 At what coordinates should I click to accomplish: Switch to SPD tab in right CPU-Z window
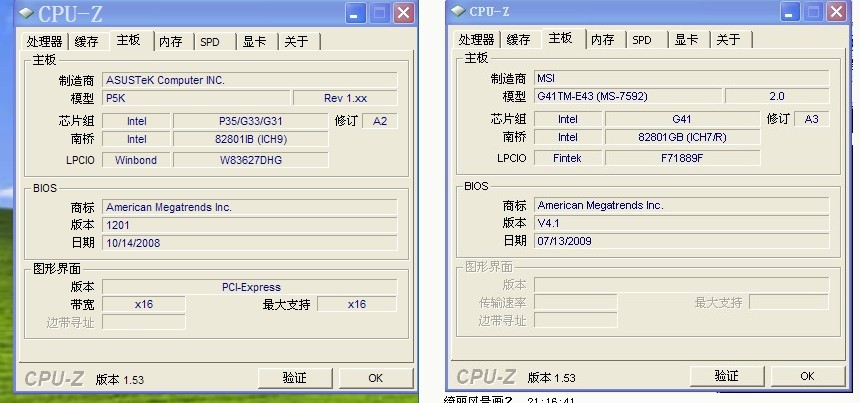click(642, 39)
